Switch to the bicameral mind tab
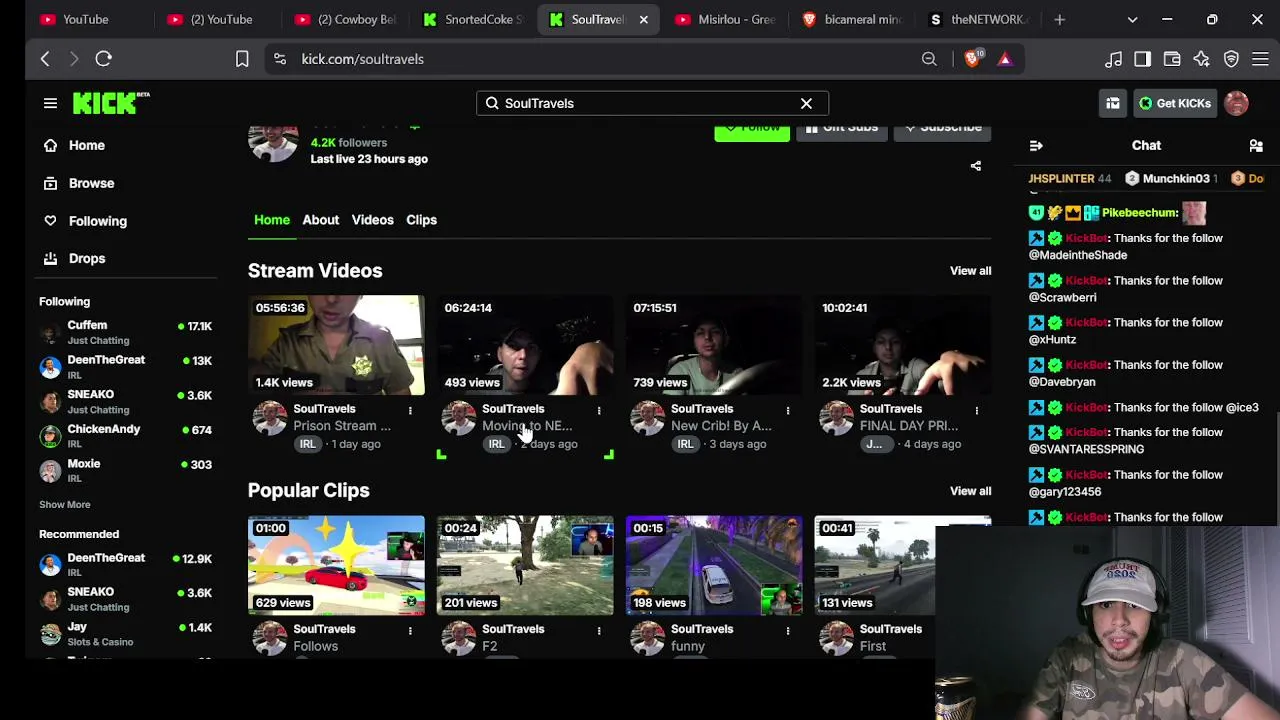Image resolution: width=1280 pixels, height=720 pixels. 853,19
